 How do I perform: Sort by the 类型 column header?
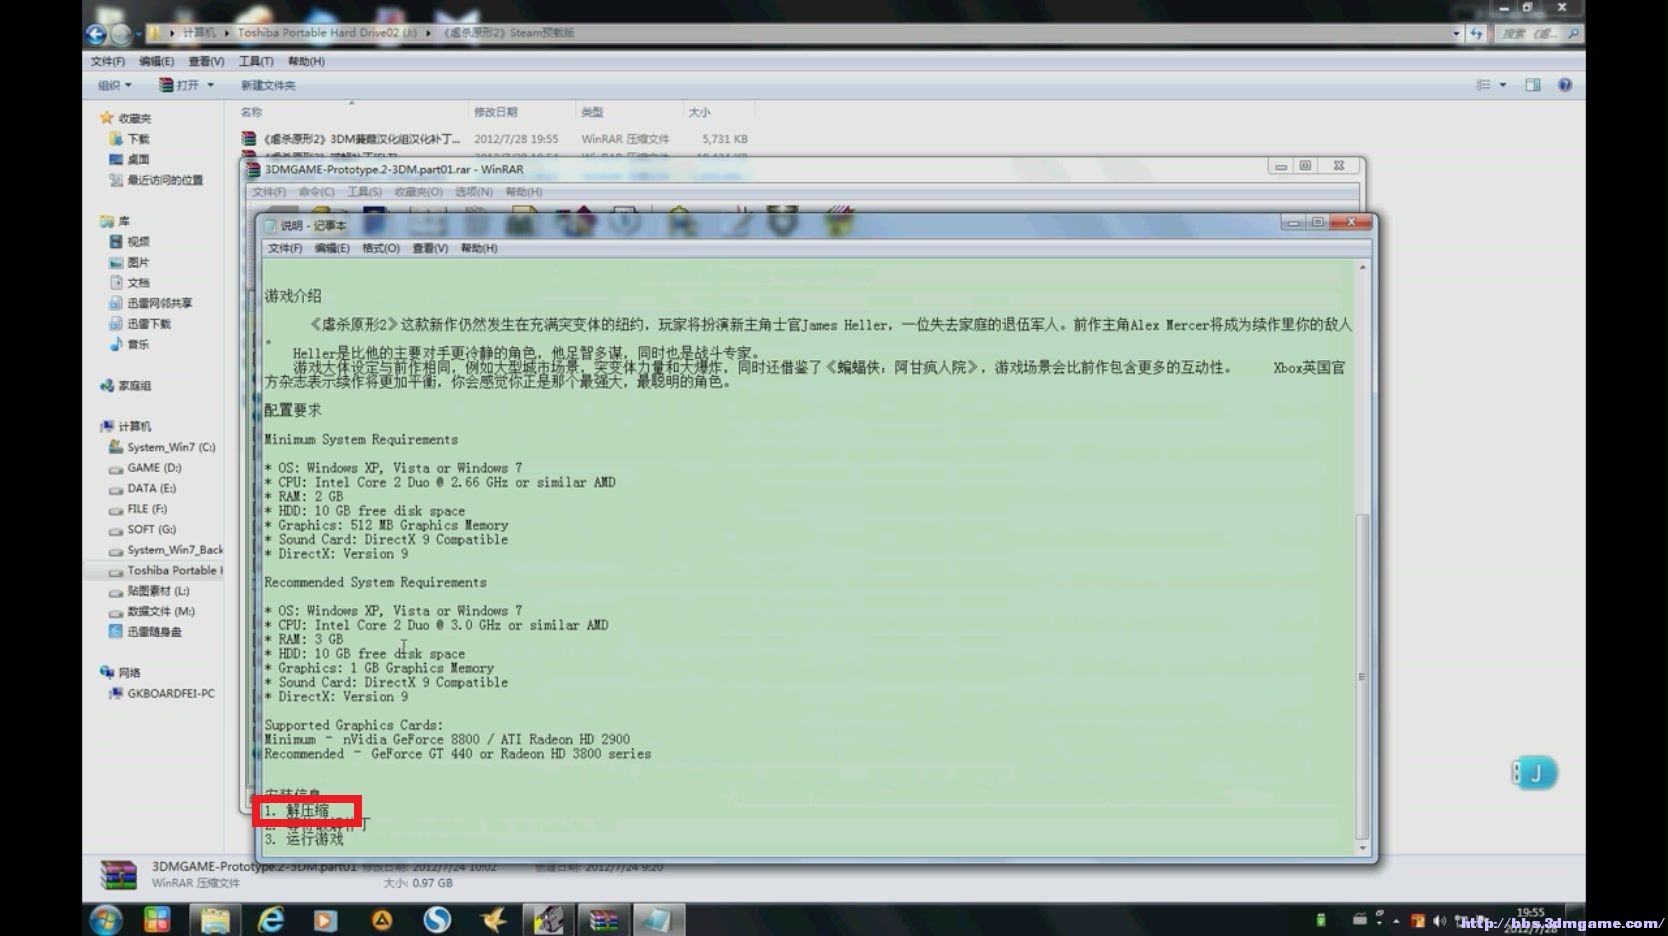coord(592,112)
